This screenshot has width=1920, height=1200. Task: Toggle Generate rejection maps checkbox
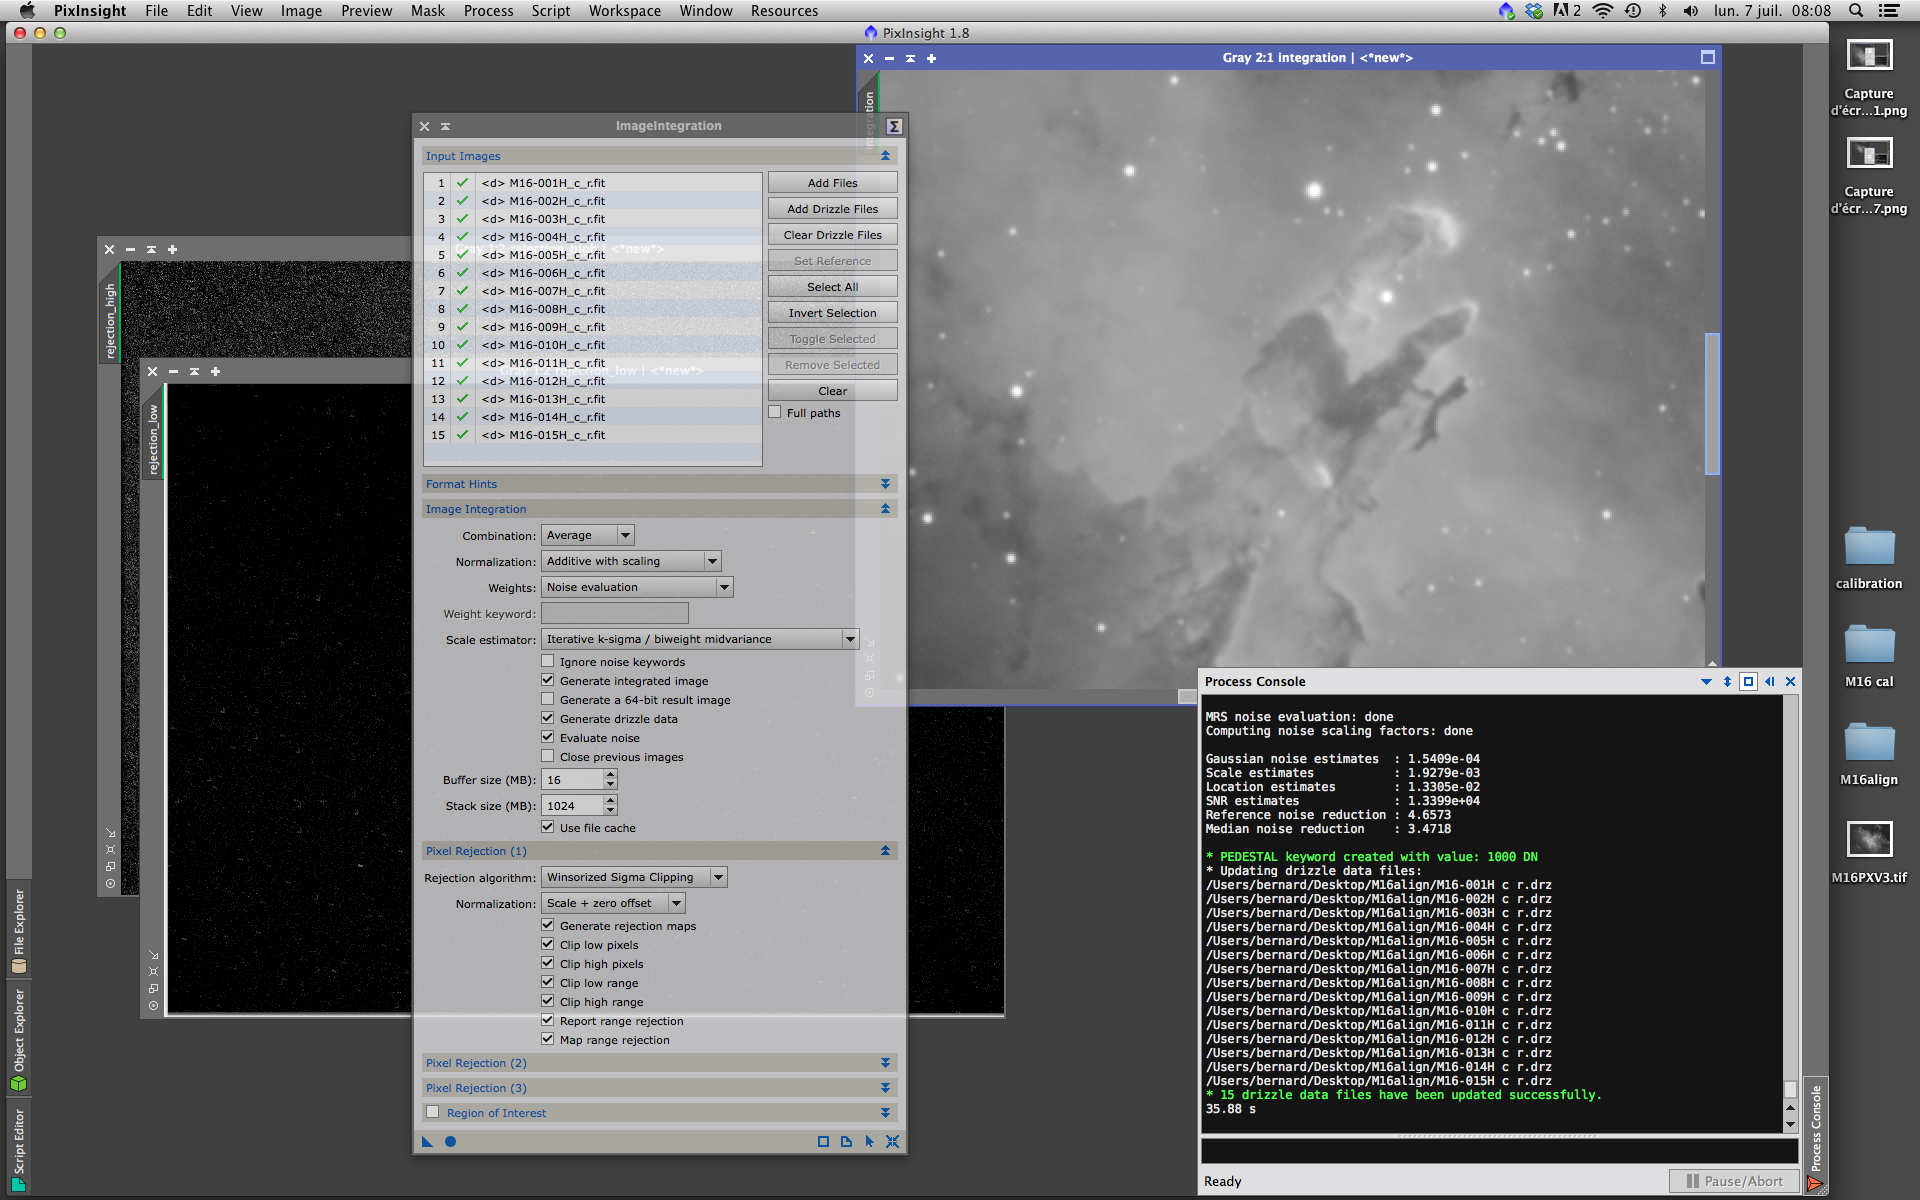pos(548,925)
